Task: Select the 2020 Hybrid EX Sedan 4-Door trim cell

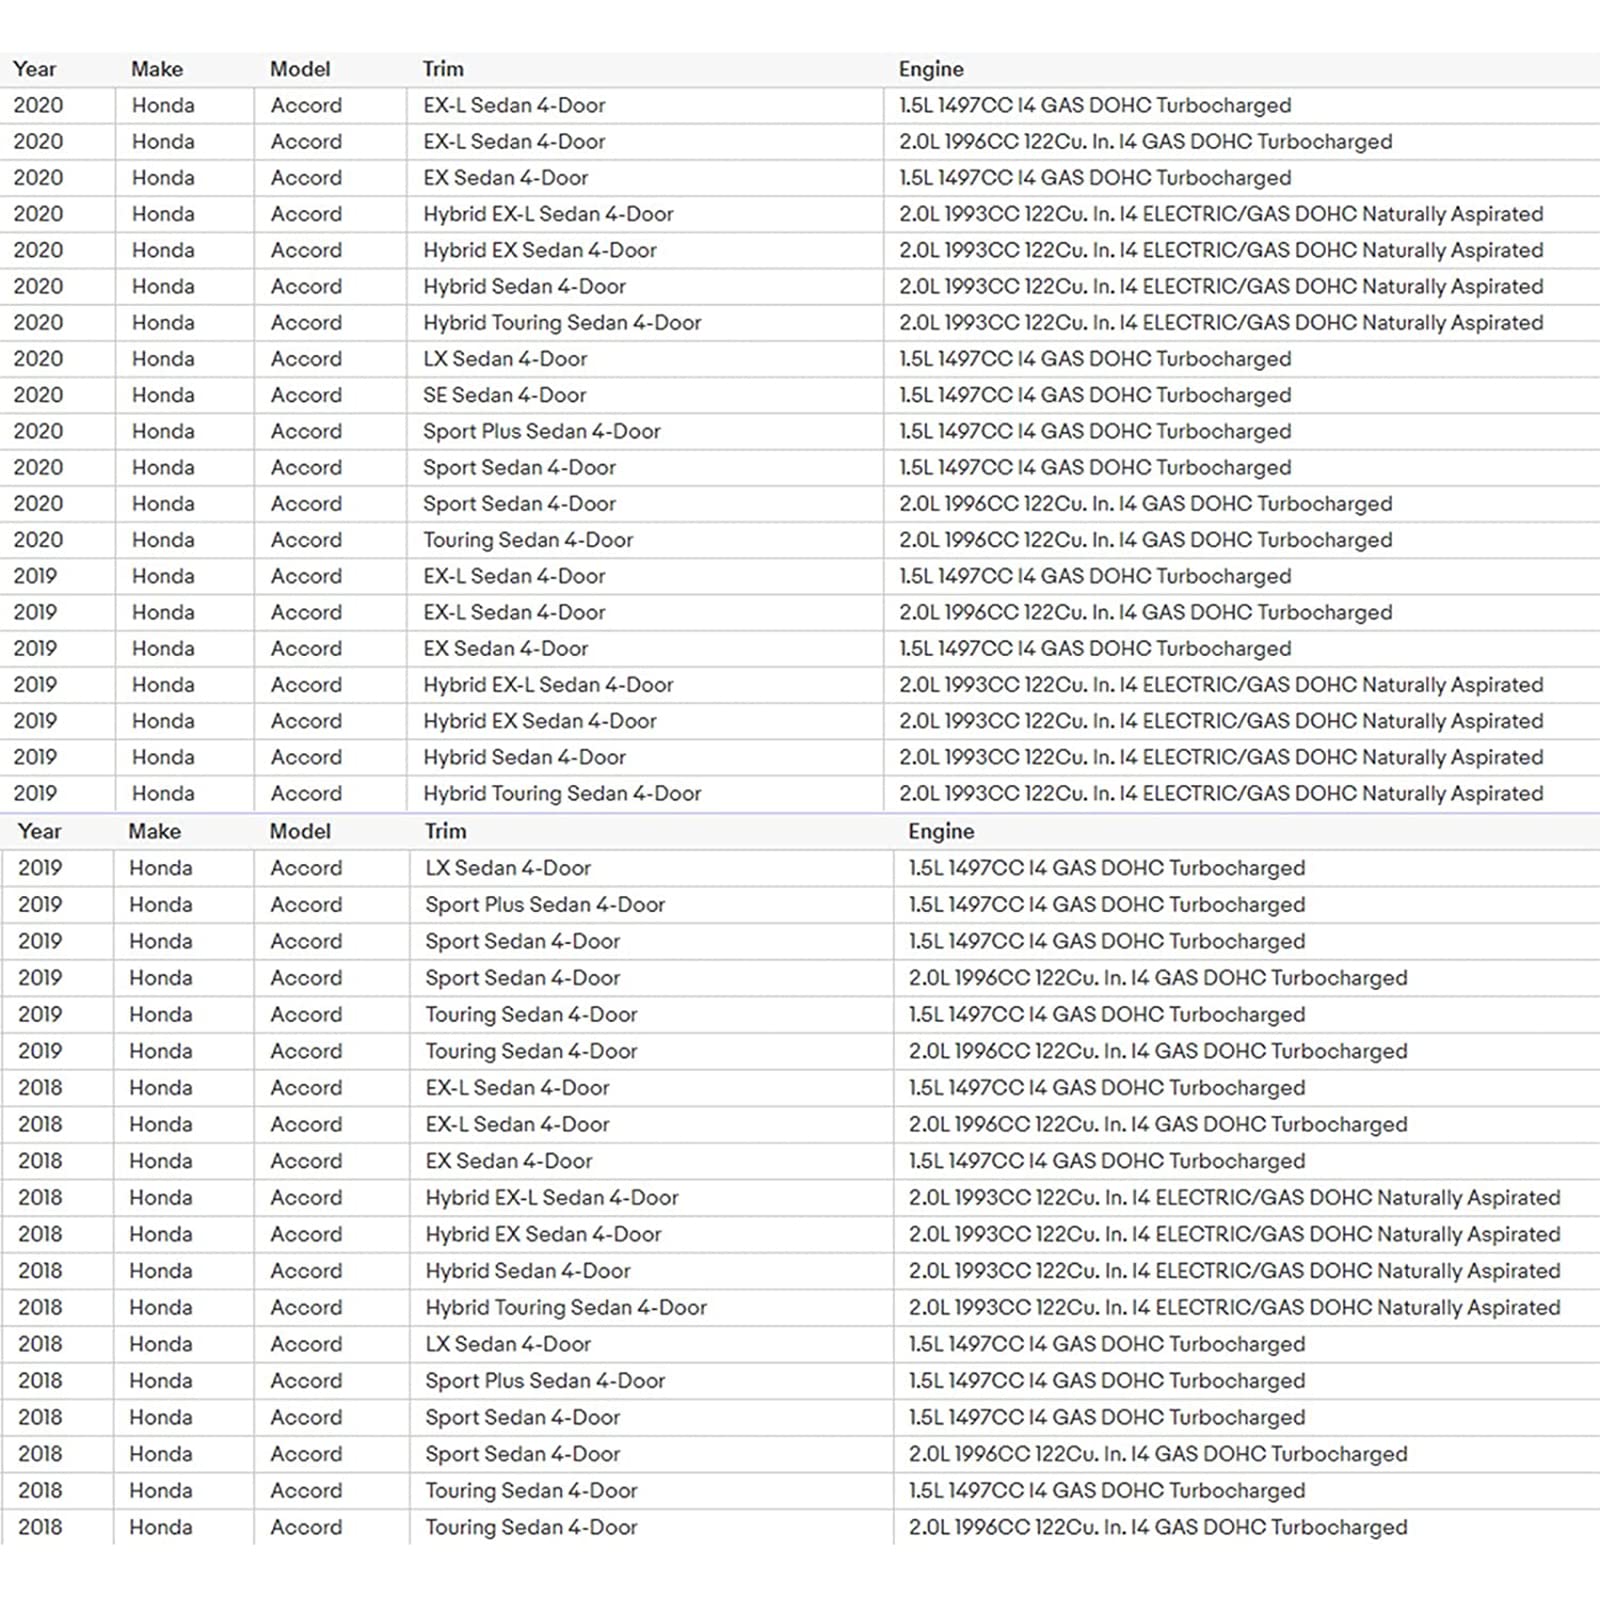Action: click(645, 250)
